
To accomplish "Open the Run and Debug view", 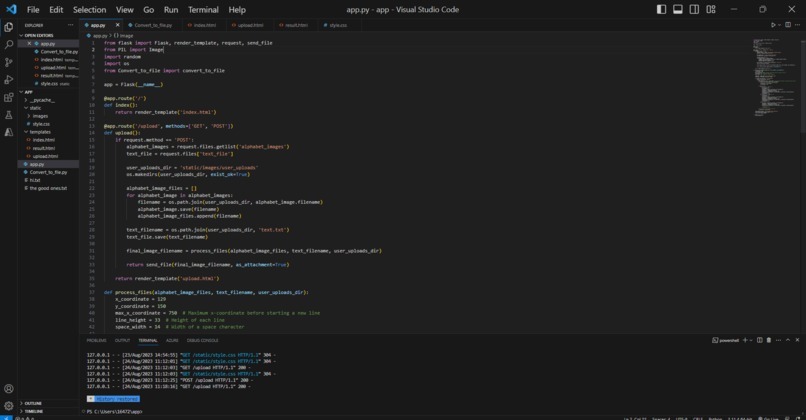I will 9,80.
